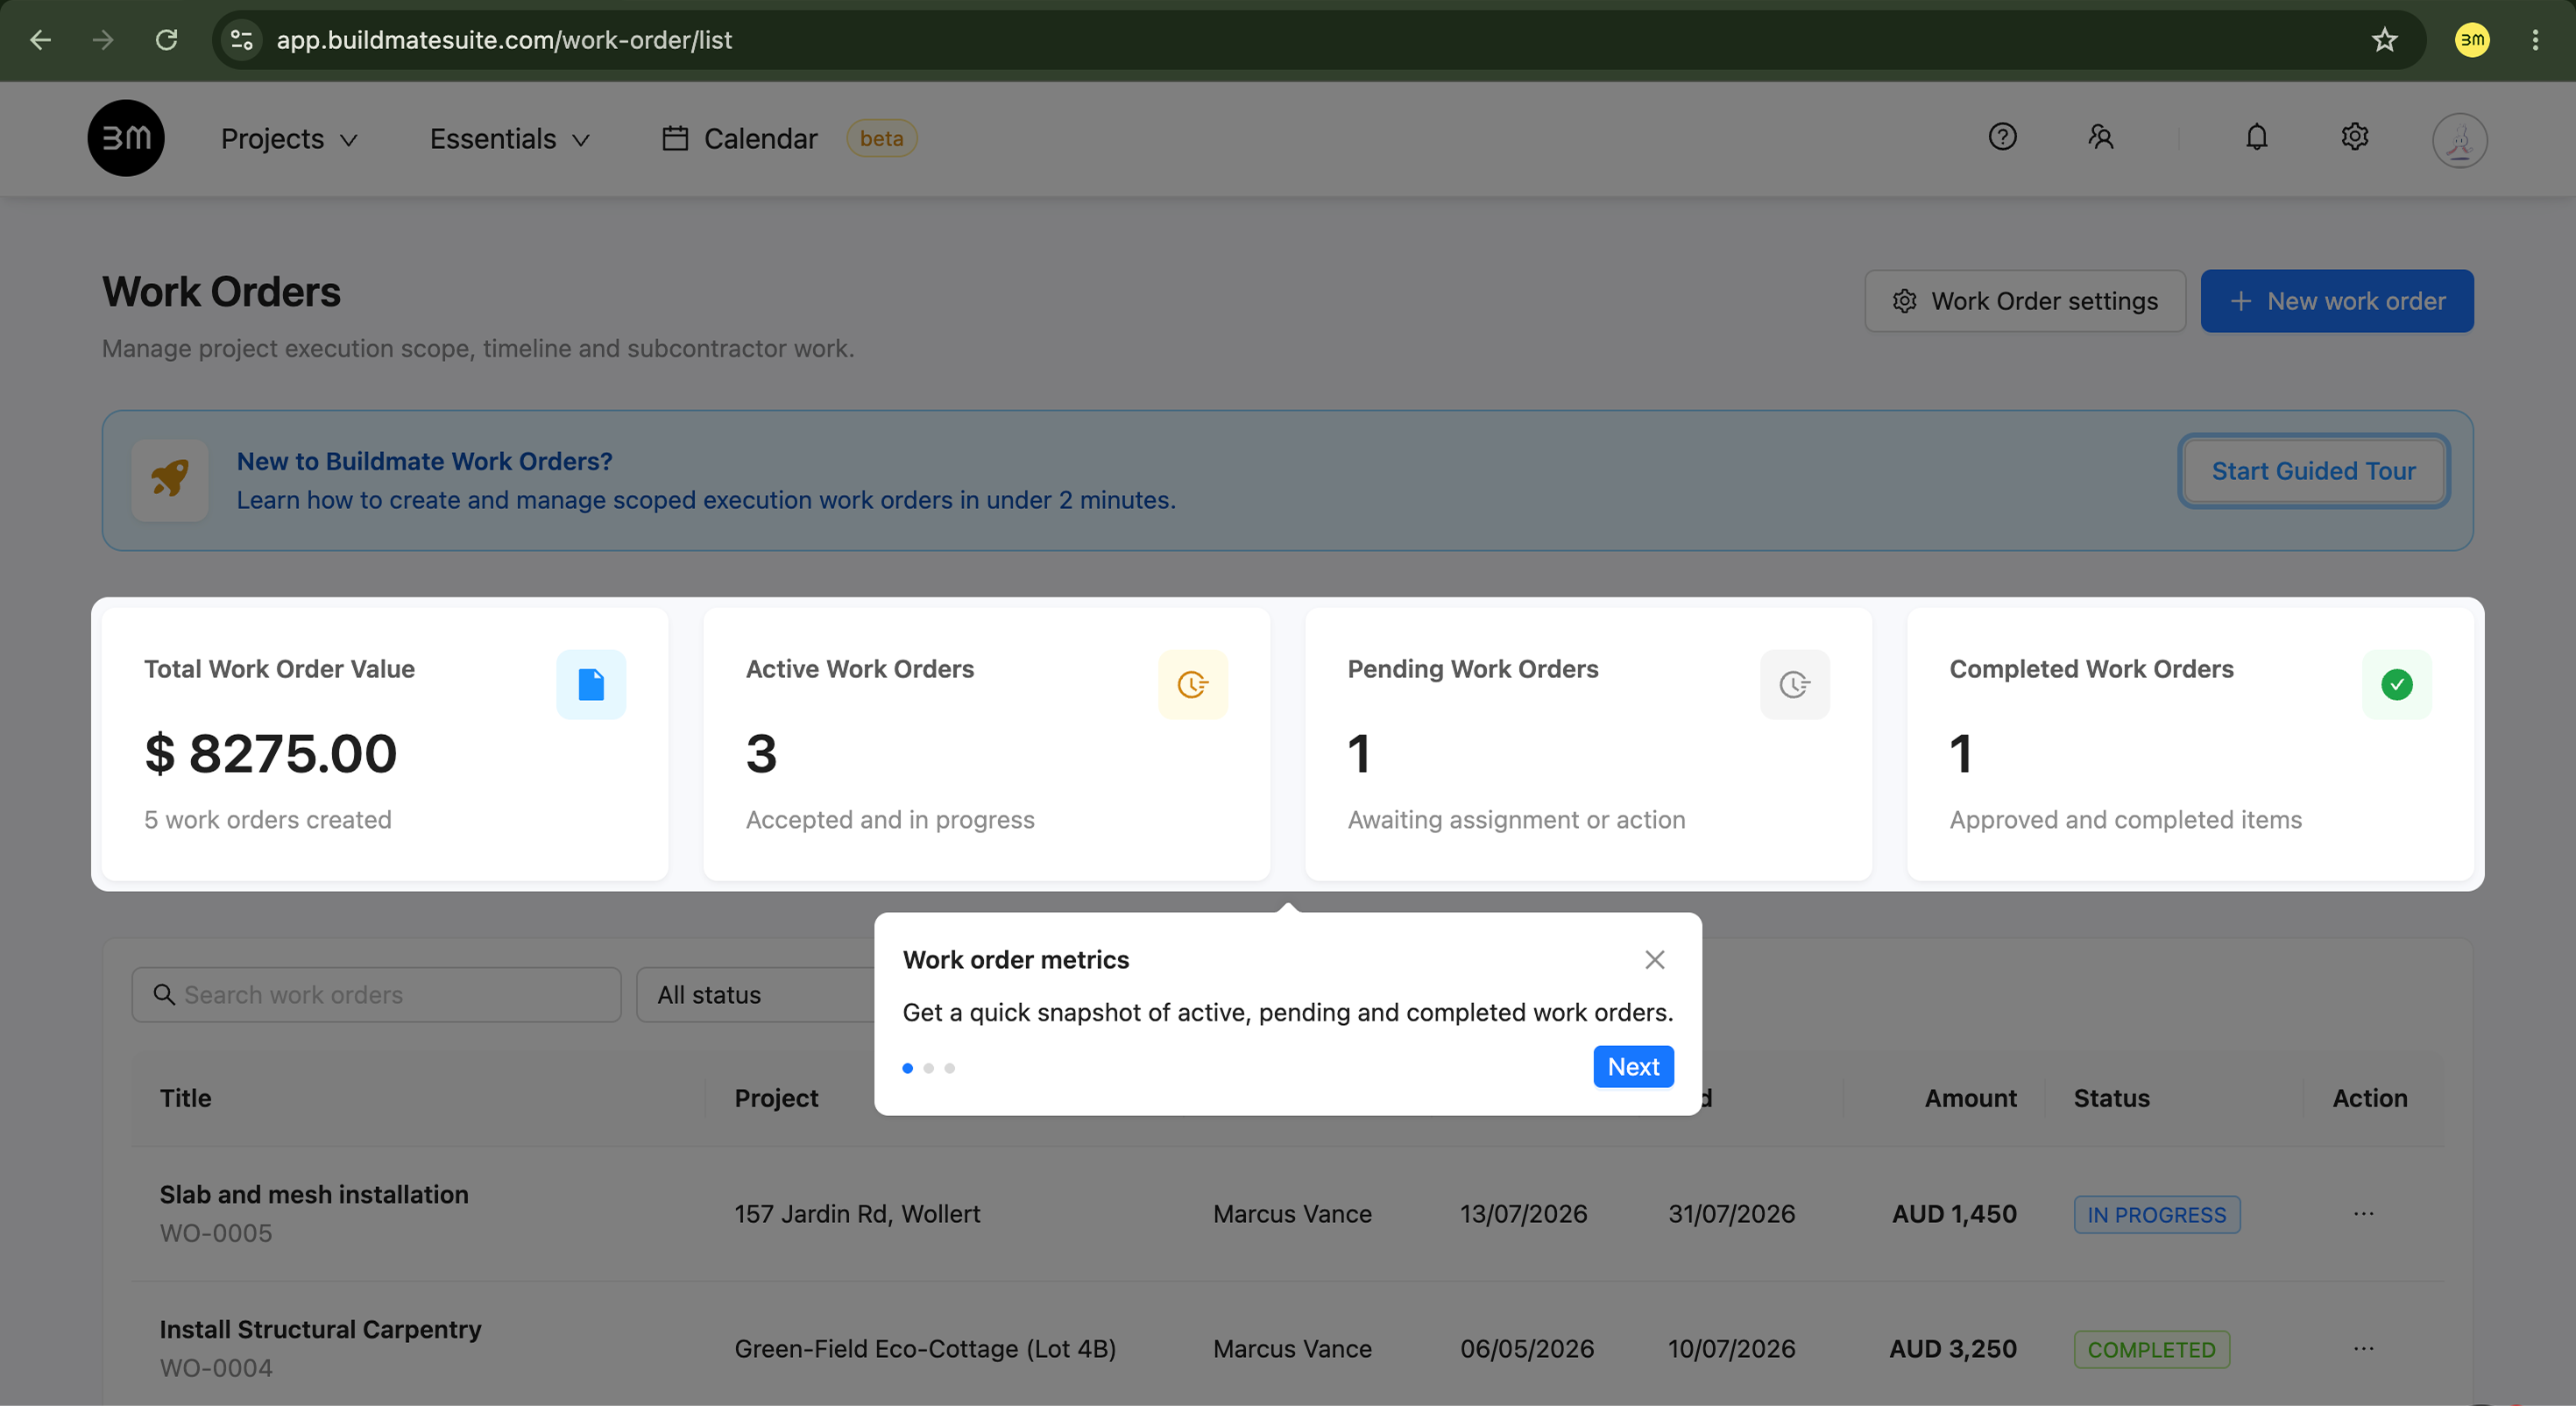Open the help question mark icon
The height and width of the screenshot is (1406, 2576).
click(2002, 136)
